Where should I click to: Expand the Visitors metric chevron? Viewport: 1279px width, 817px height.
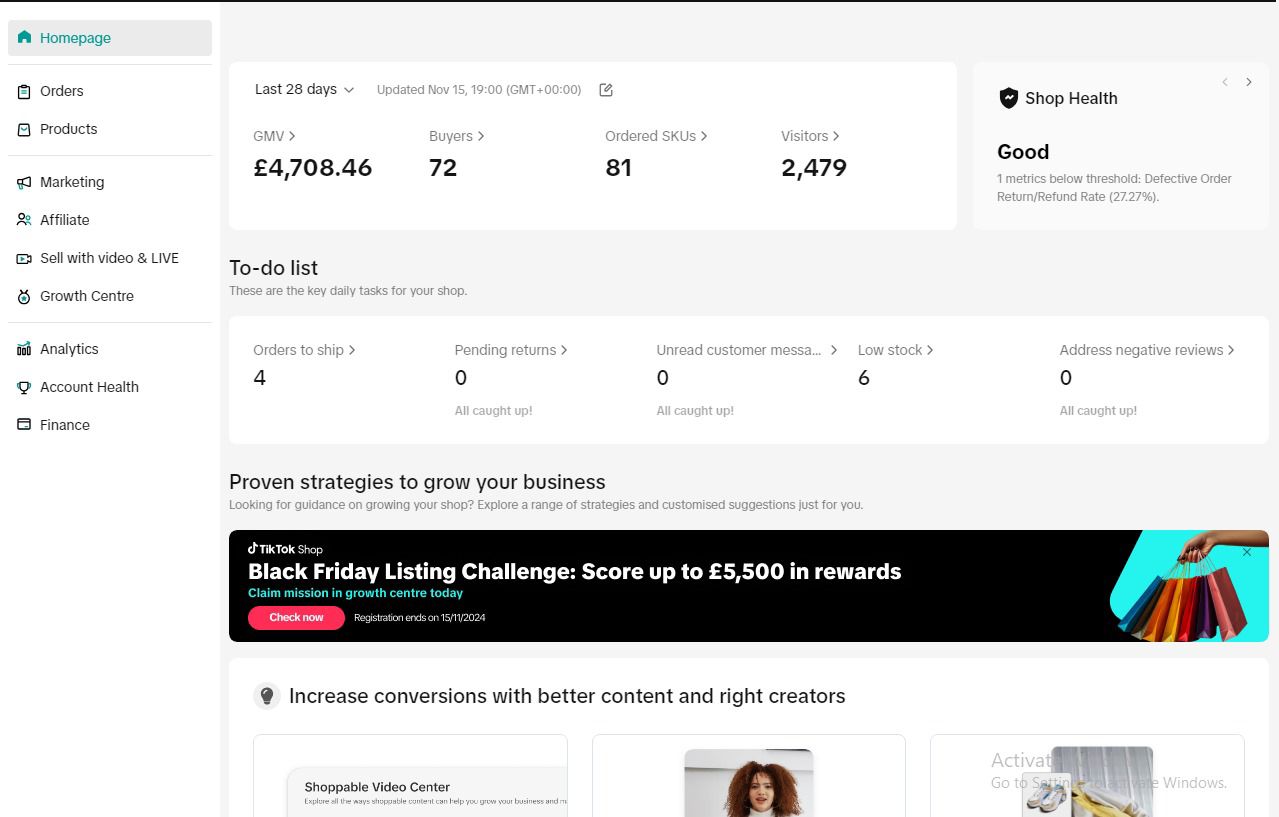tap(836, 136)
